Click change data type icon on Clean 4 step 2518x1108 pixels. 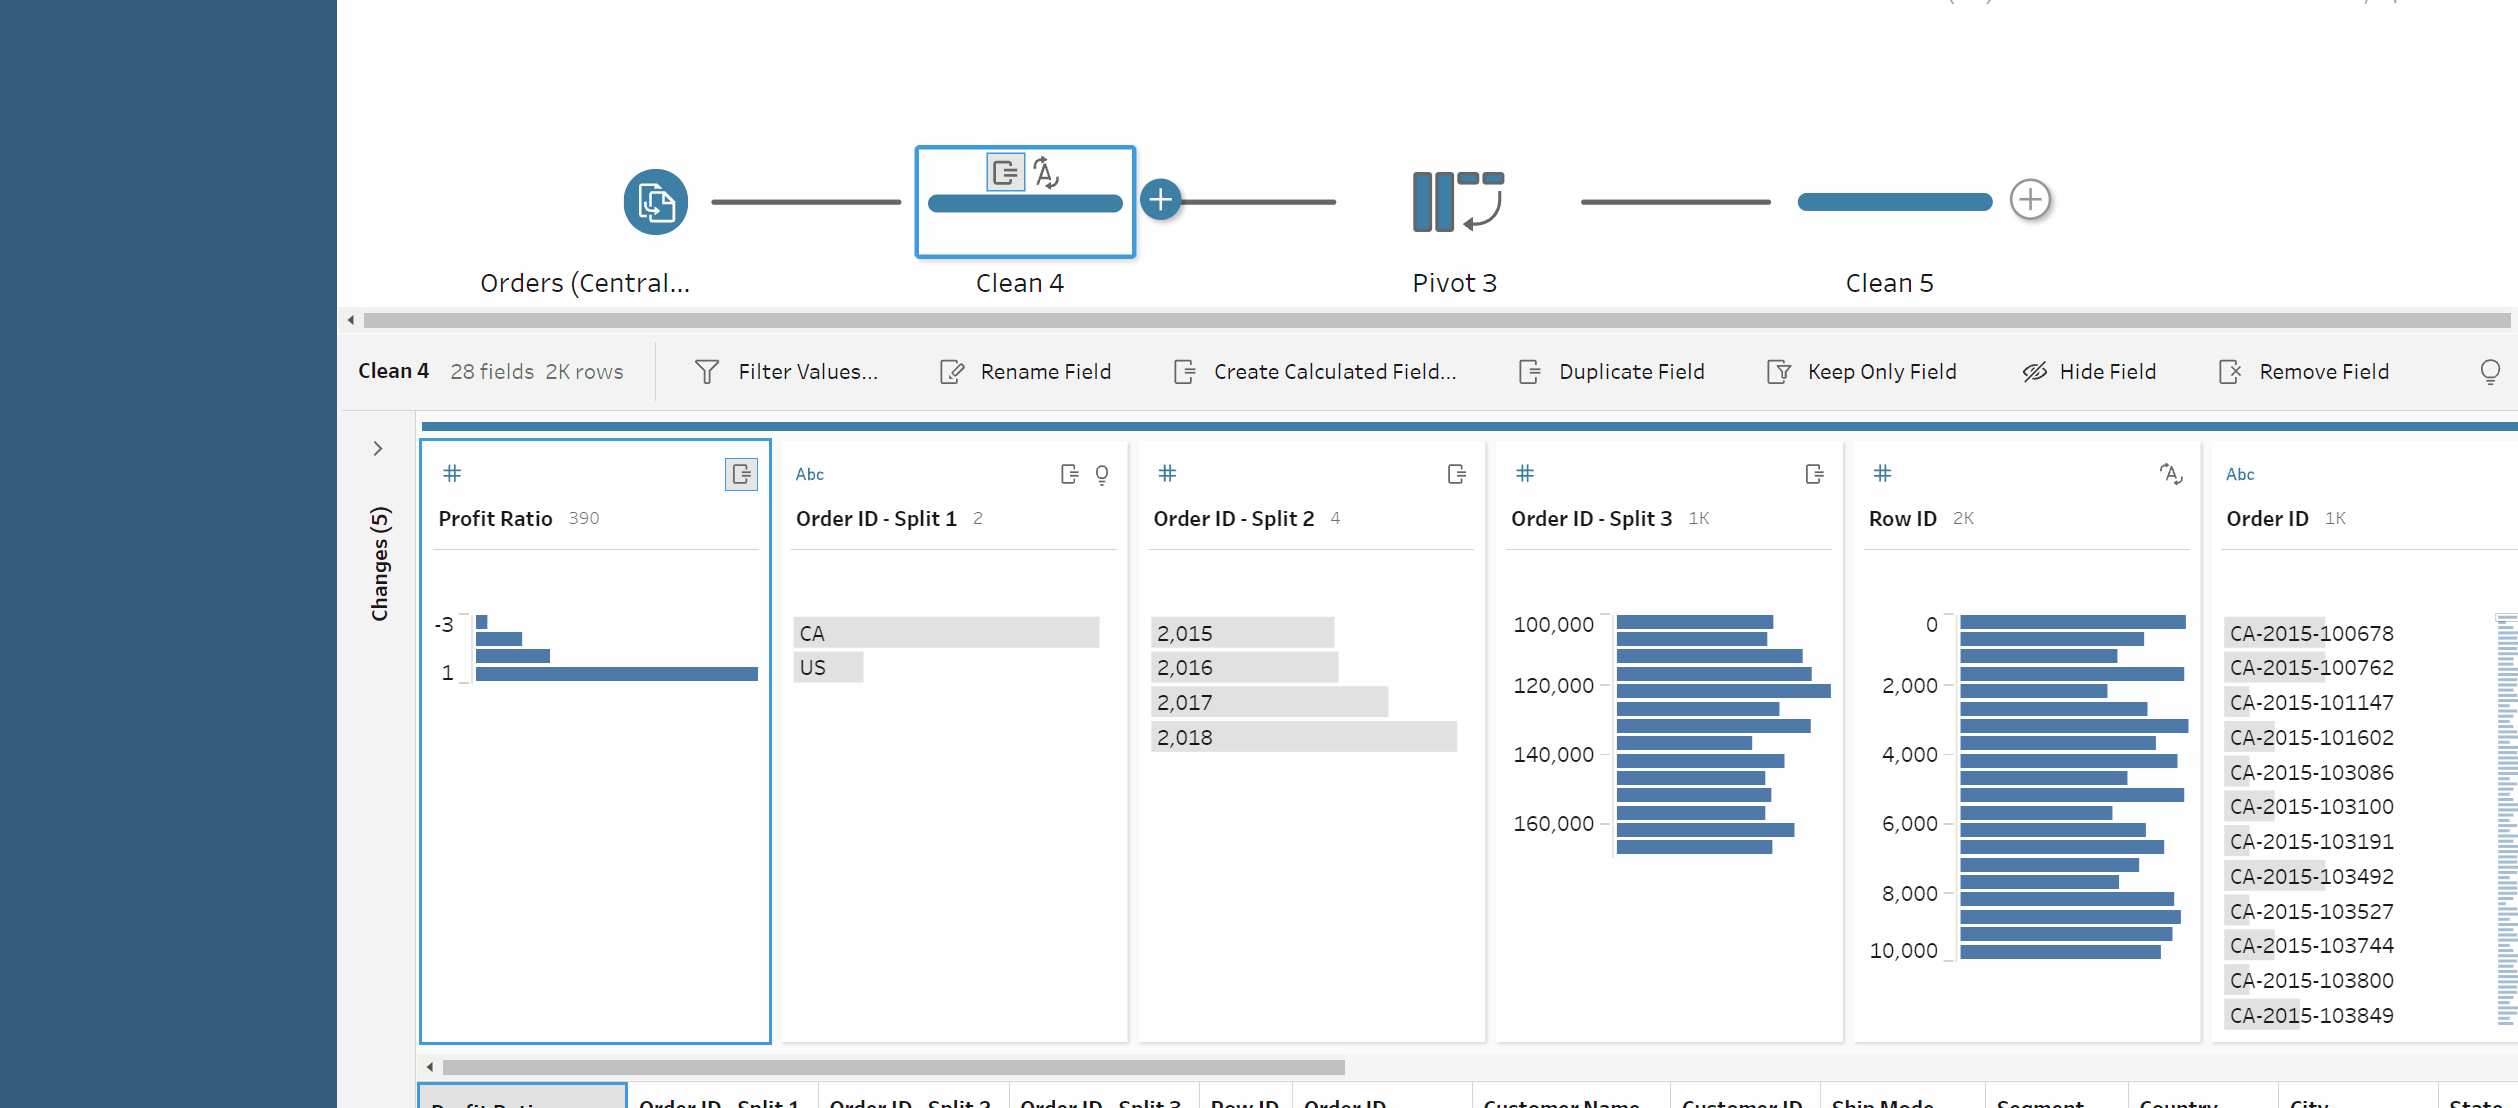click(x=1046, y=173)
